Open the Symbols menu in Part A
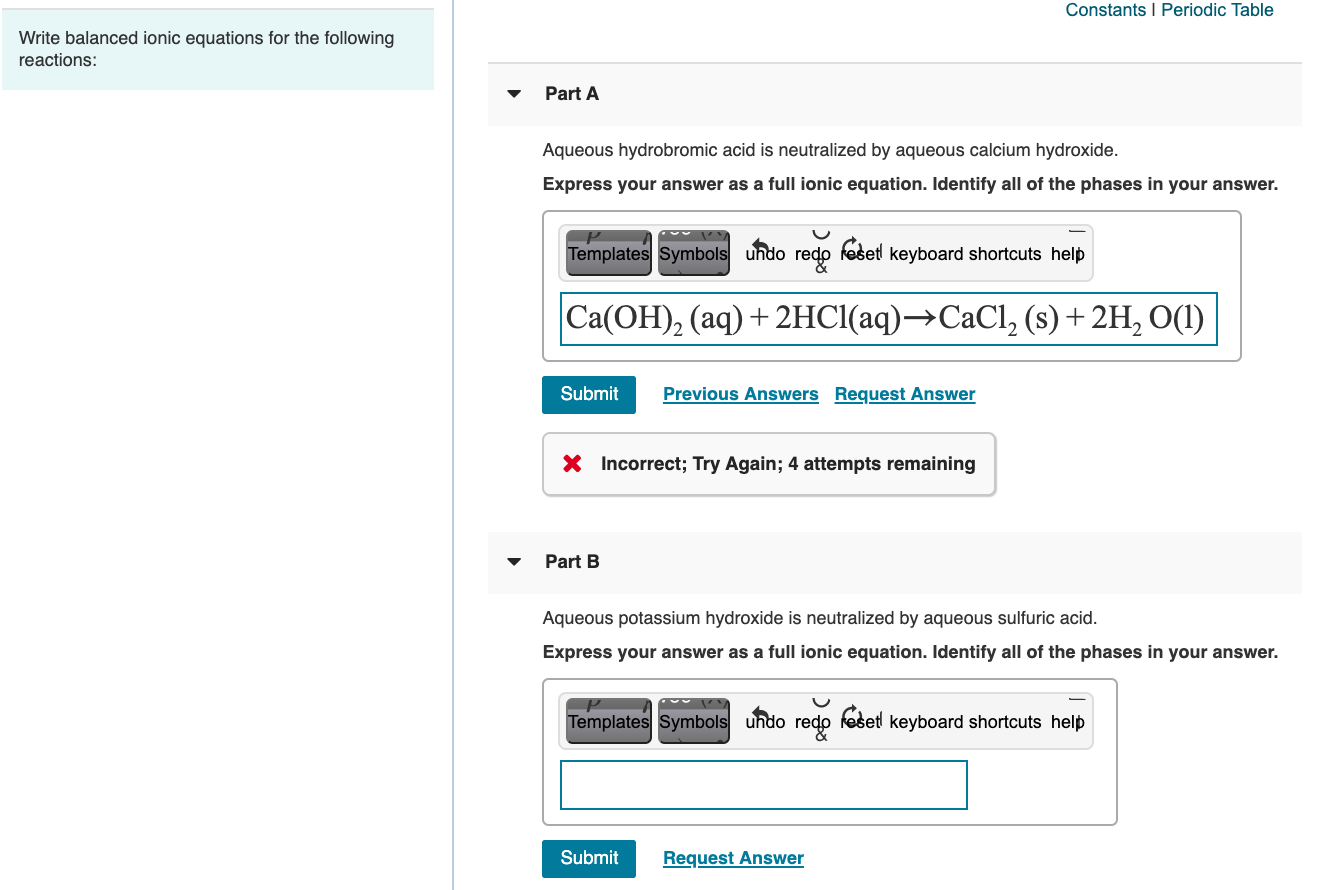The image size is (1328, 890). [694, 253]
